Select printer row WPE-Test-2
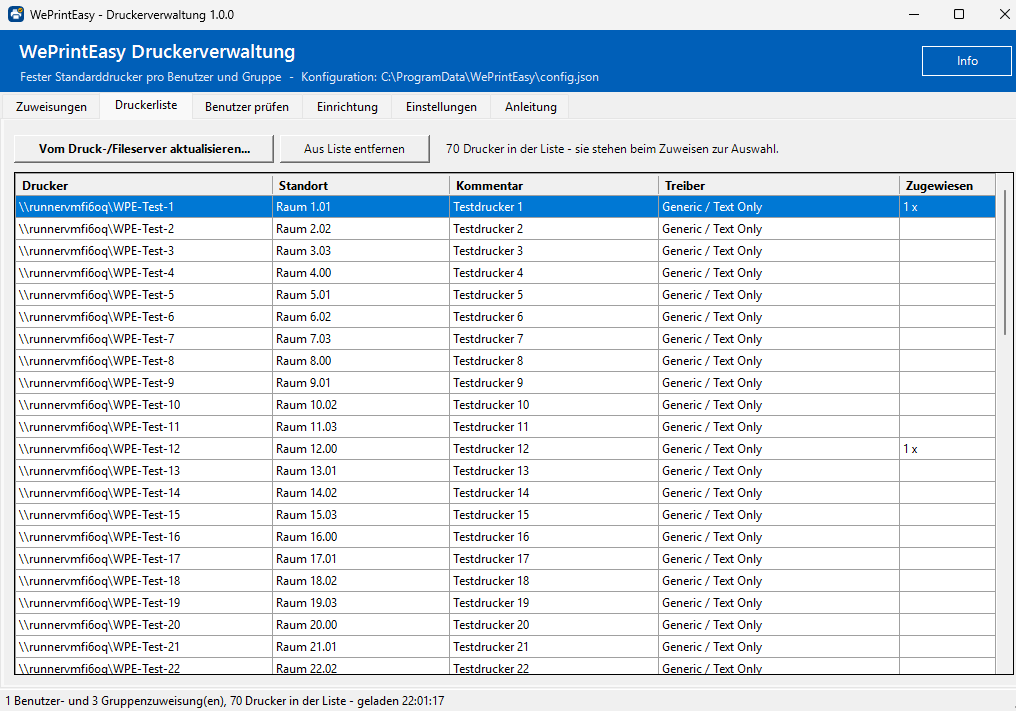Image resolution: width=1016 pixels, height=711 pixels. tap(505, 229)
